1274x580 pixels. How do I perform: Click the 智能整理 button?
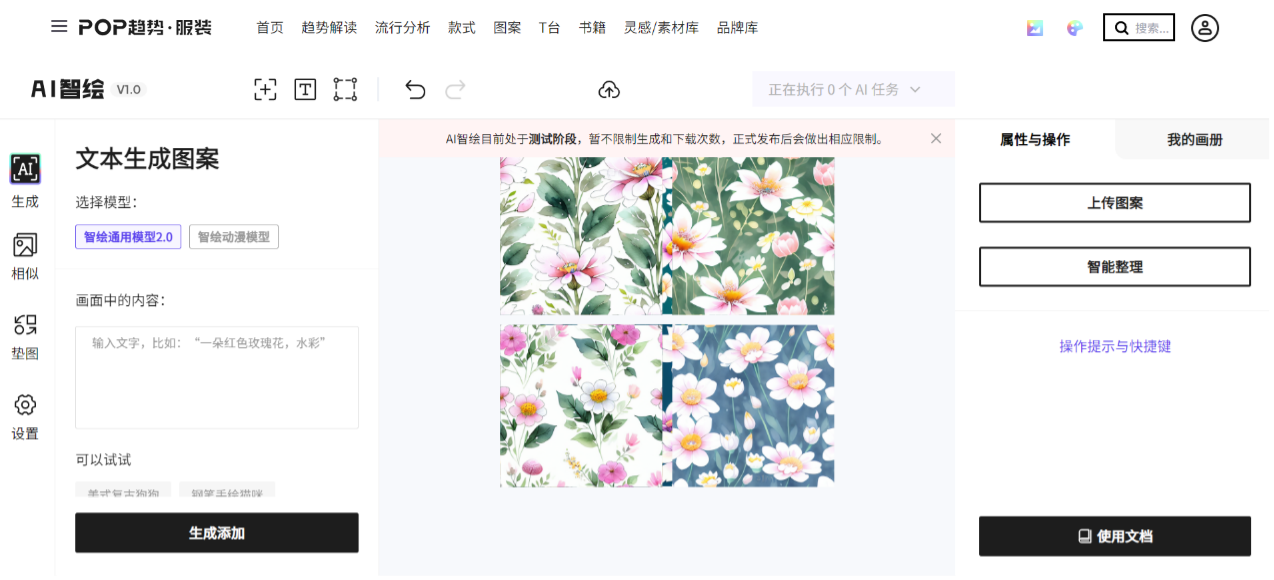[1115, 267]
